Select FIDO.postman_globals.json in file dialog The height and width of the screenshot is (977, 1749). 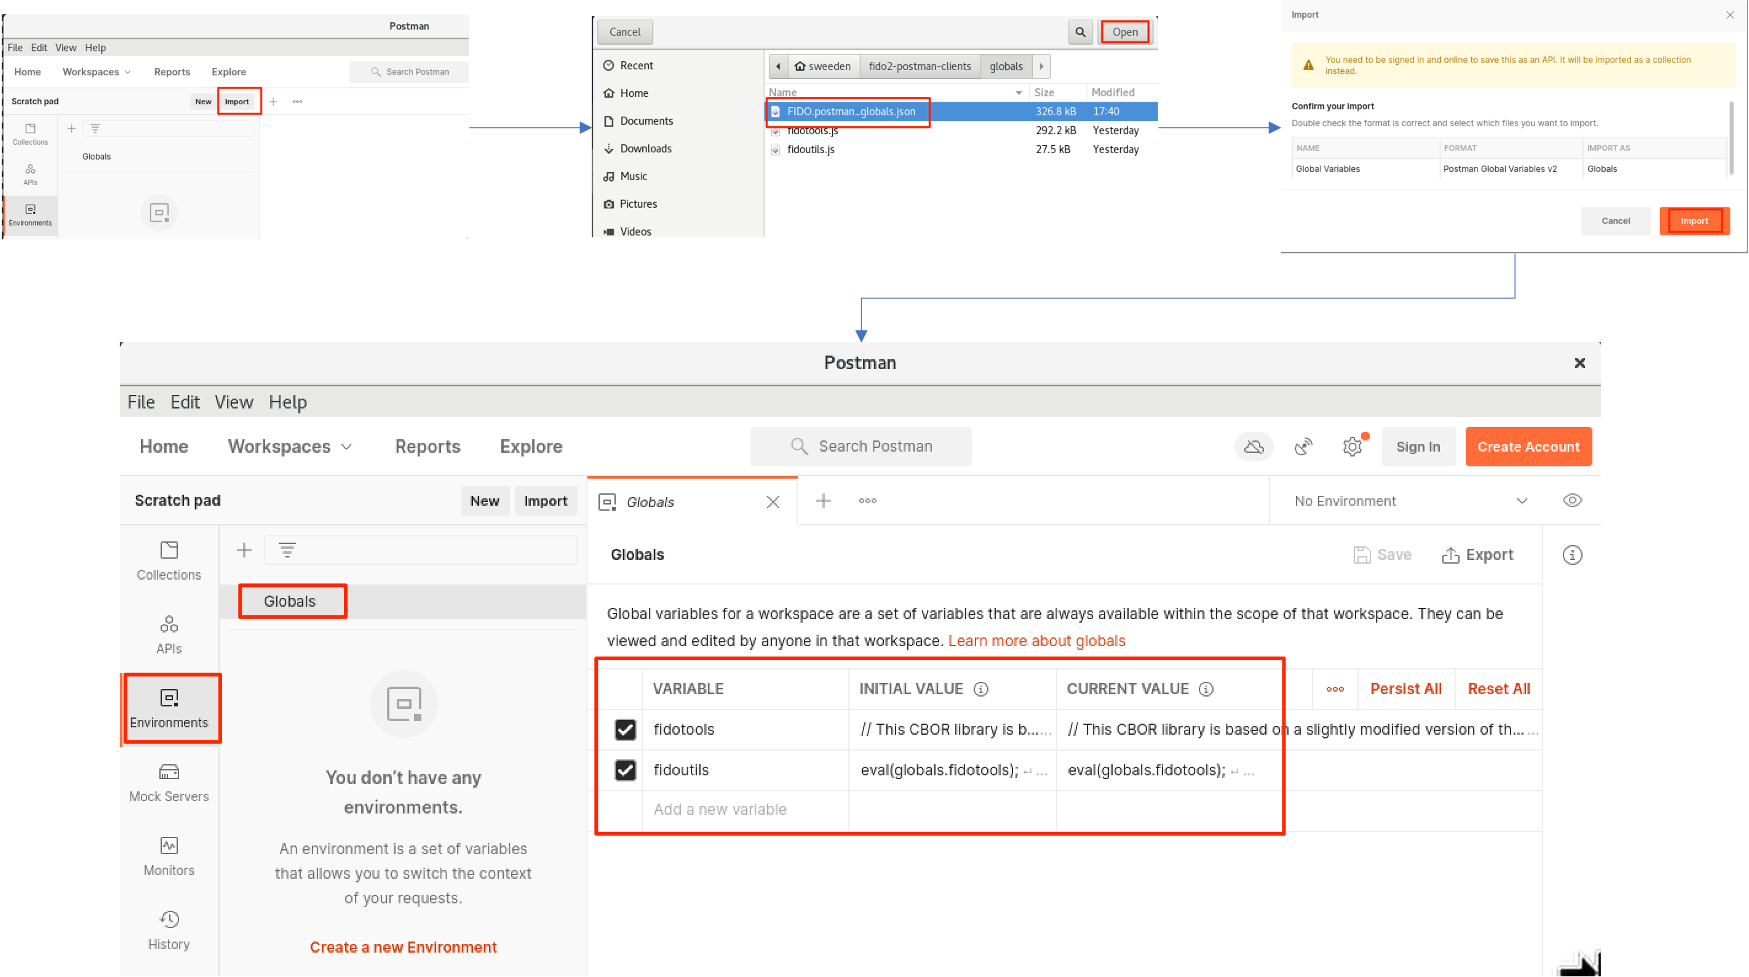pyautogui.click(x=850, y=112)
